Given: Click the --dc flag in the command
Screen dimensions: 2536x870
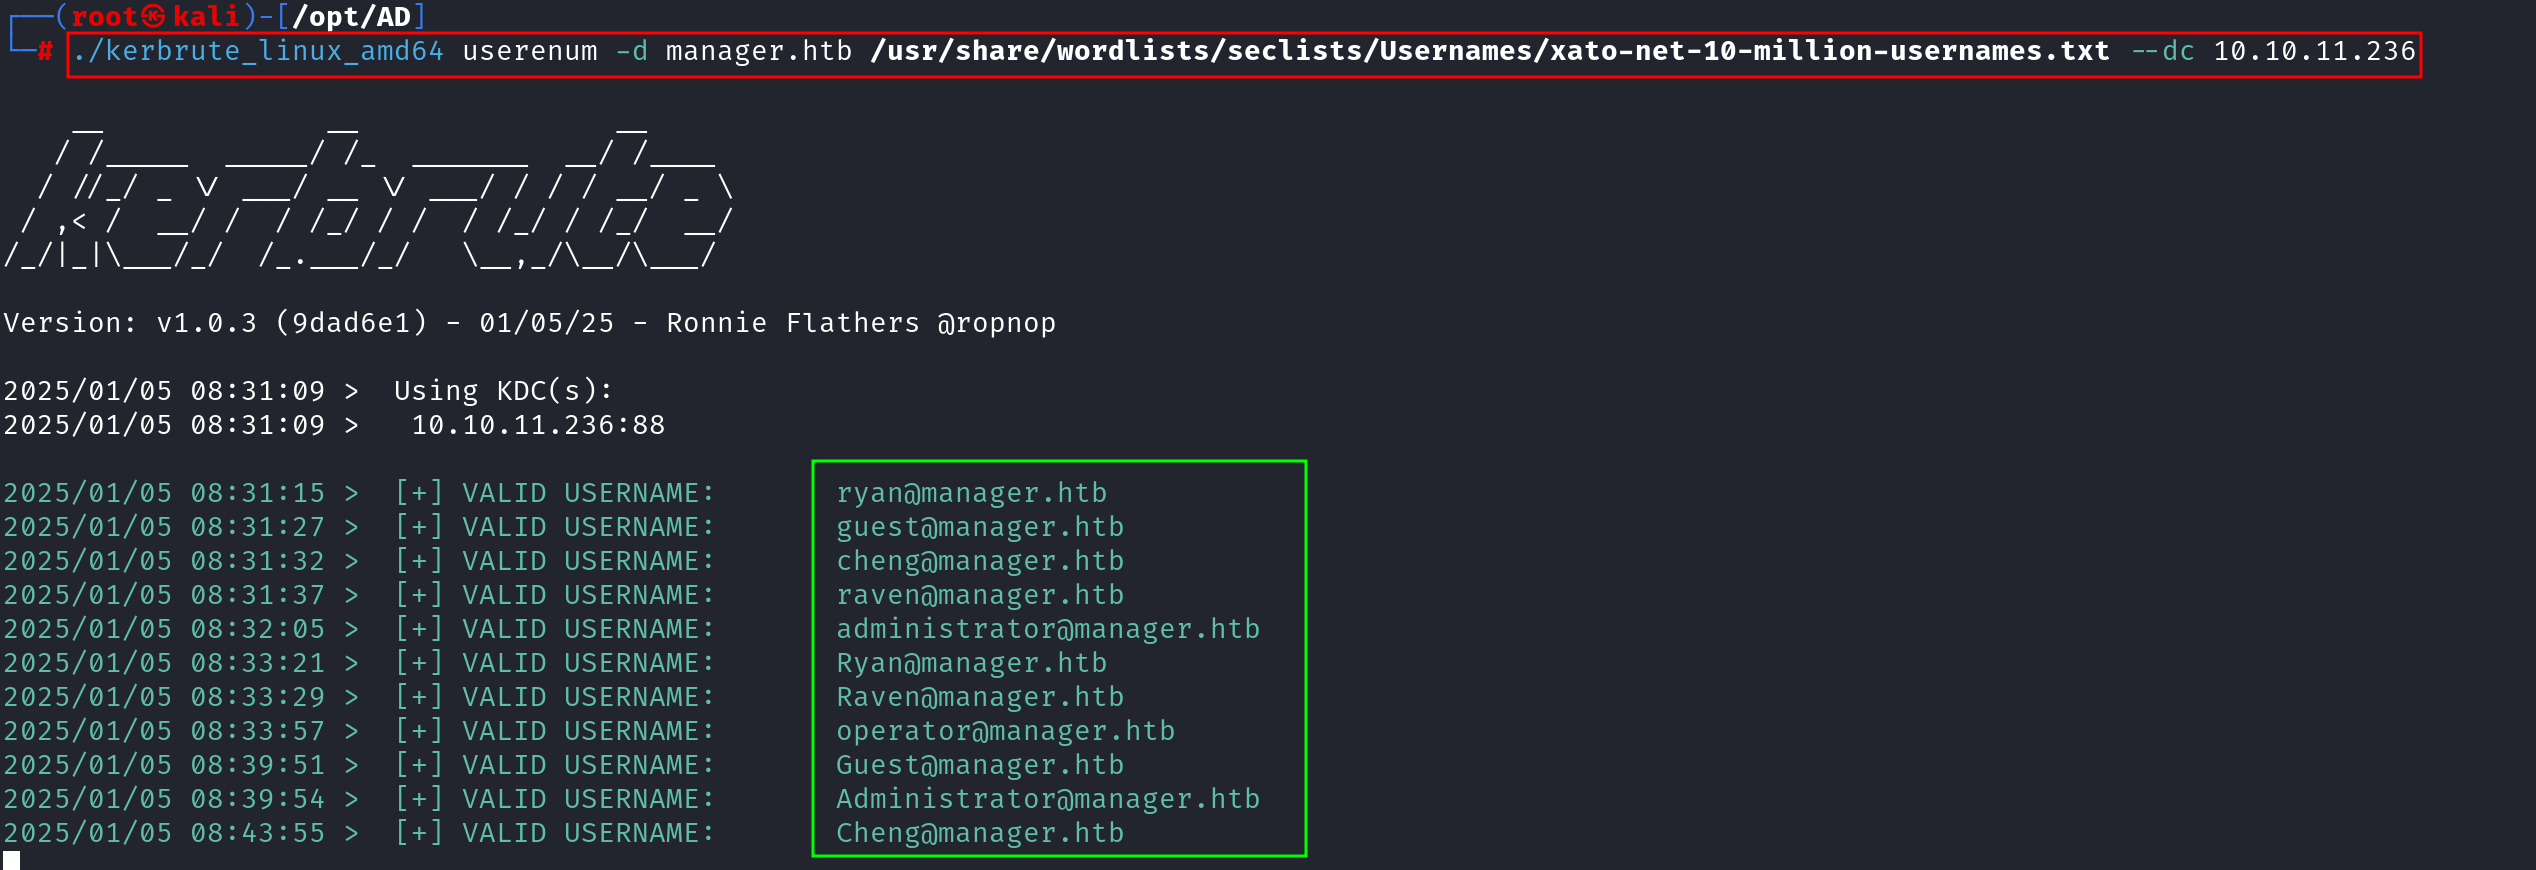Looking at the screenshot, I should (x=2162, y=51).
